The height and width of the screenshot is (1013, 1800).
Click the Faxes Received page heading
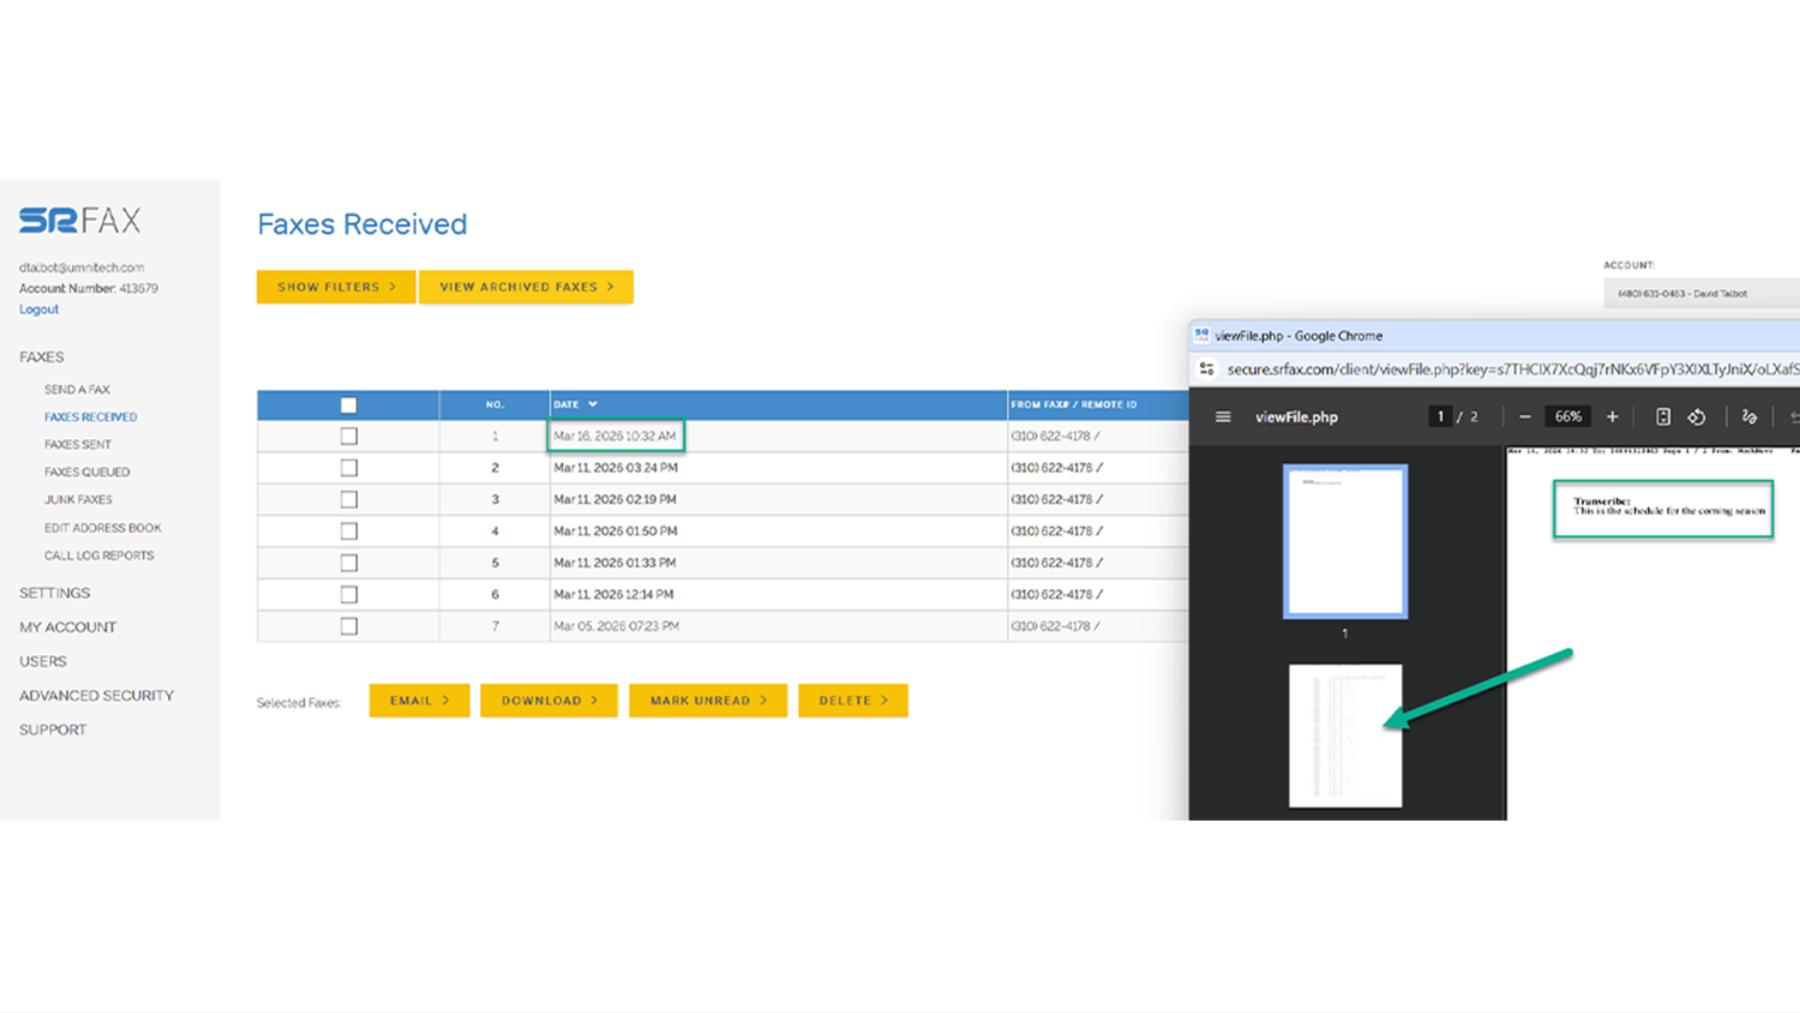(362, 224)
